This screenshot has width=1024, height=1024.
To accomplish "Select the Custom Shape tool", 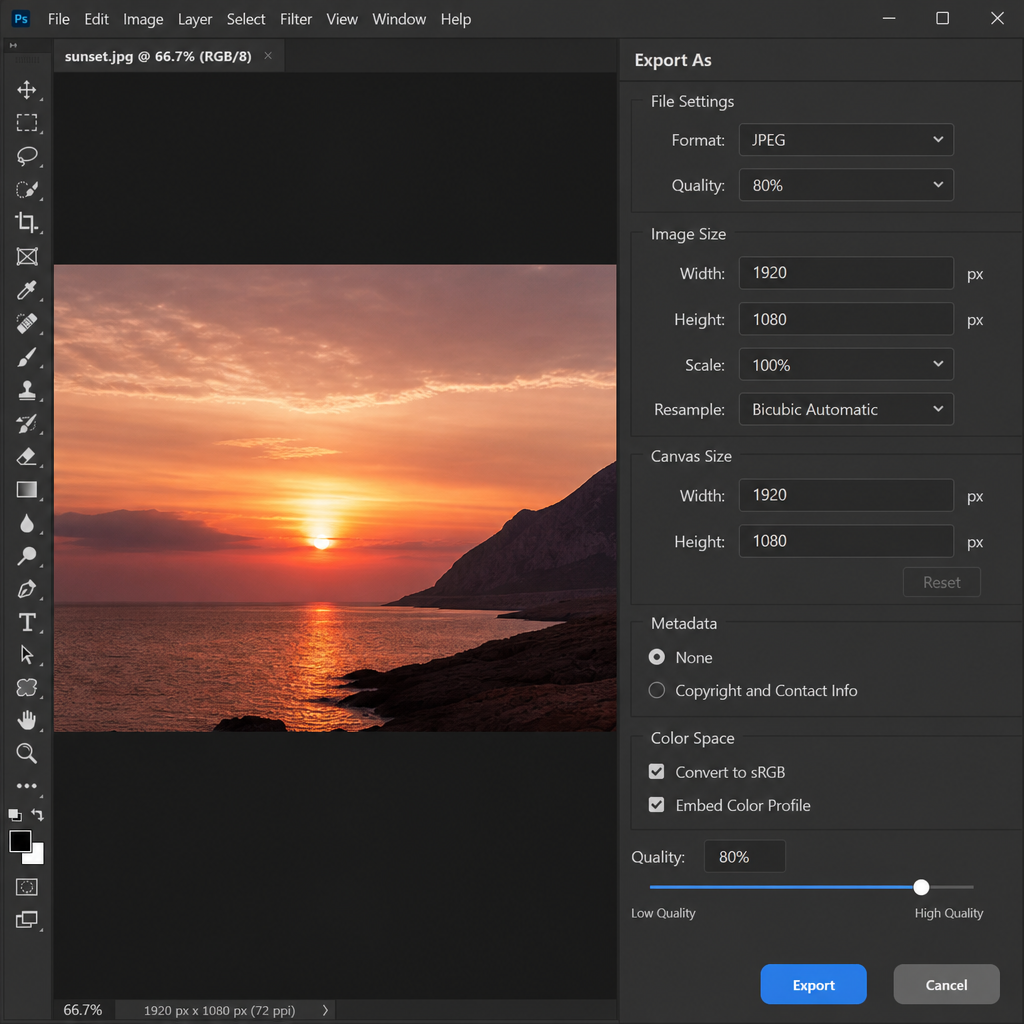I will (26, 687).
